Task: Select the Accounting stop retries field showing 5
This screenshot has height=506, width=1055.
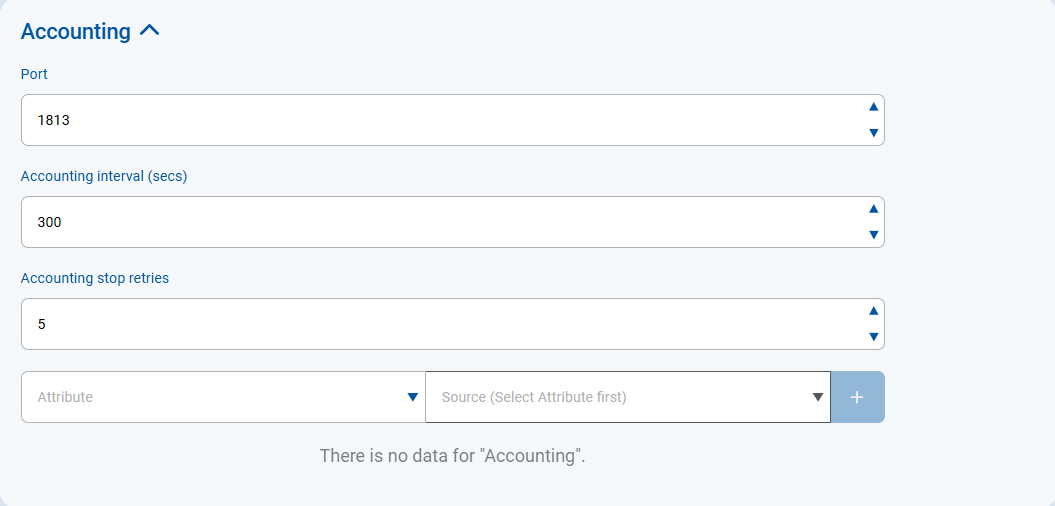Action: (x=440, y=324)
